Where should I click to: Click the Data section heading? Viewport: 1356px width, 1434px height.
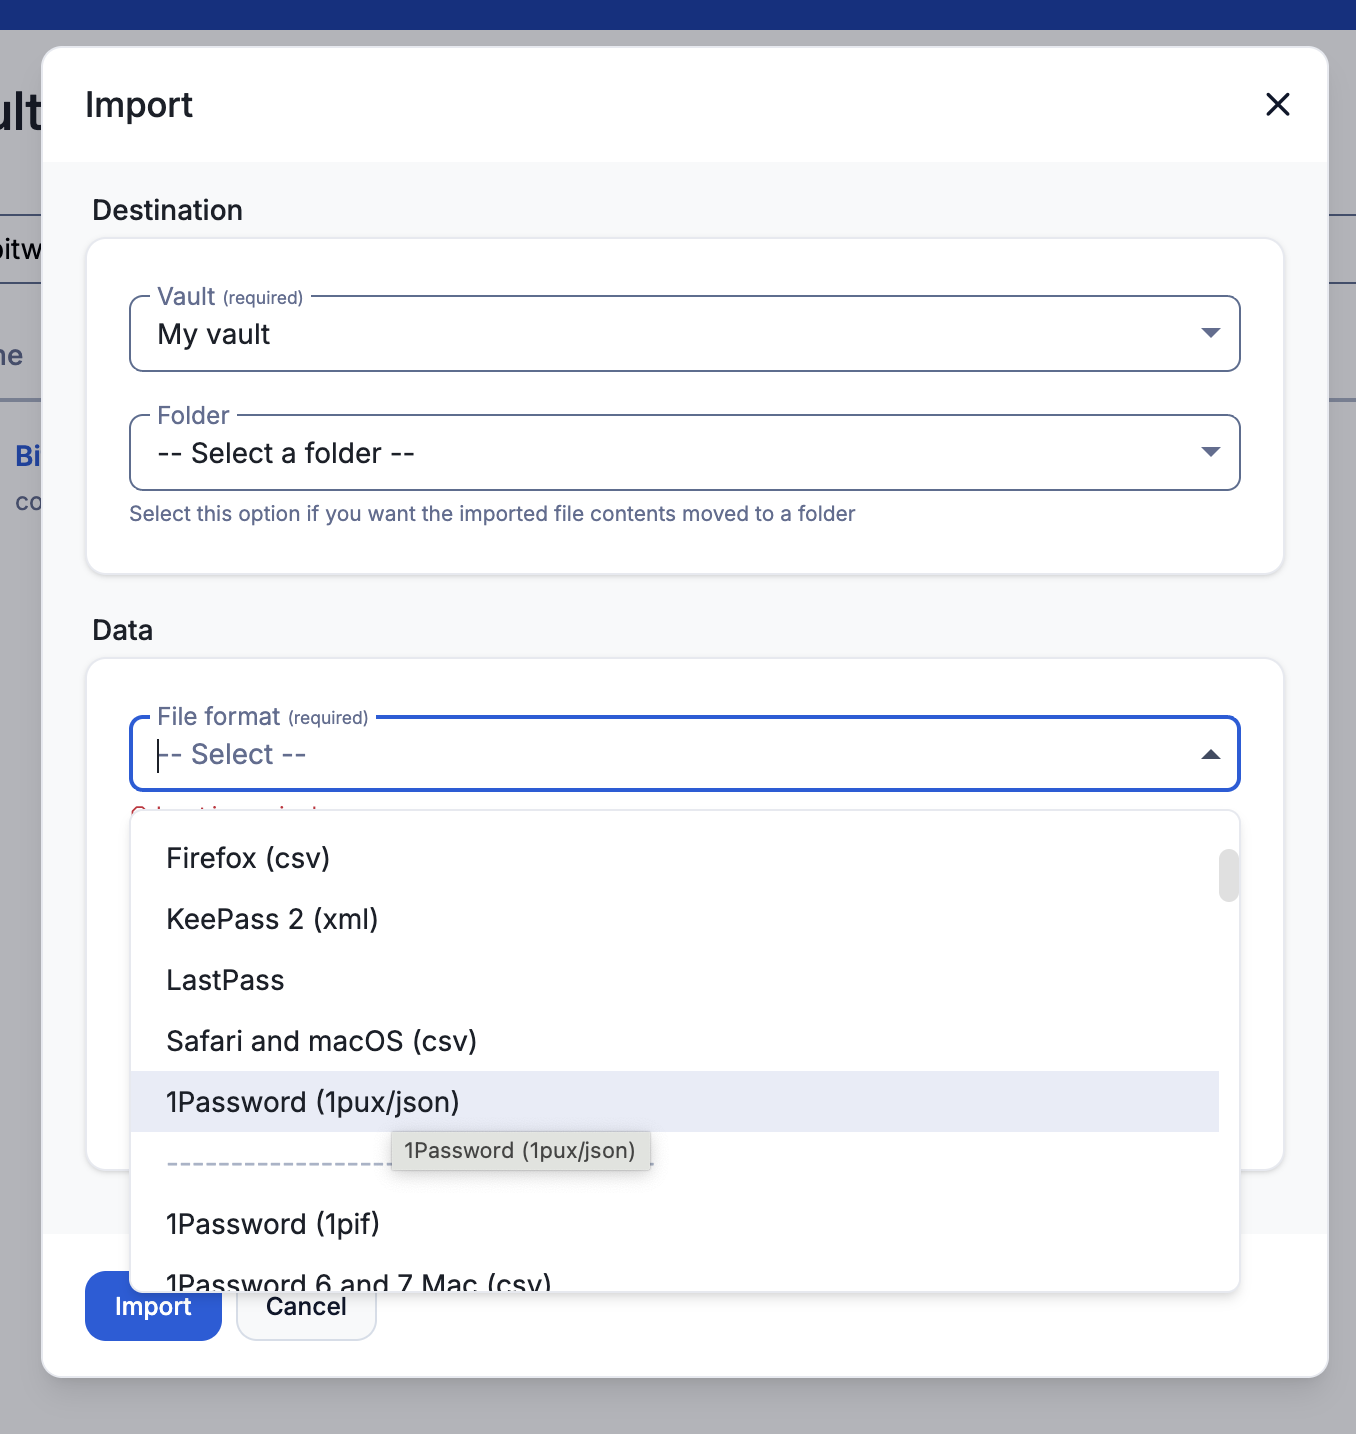123,630
